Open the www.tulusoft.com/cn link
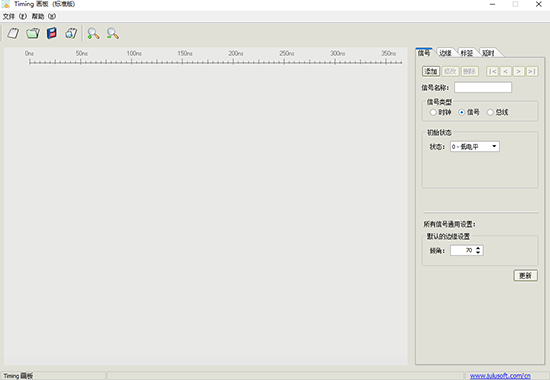This screenshot has height=380, width=550. click(x=500, y=376)
